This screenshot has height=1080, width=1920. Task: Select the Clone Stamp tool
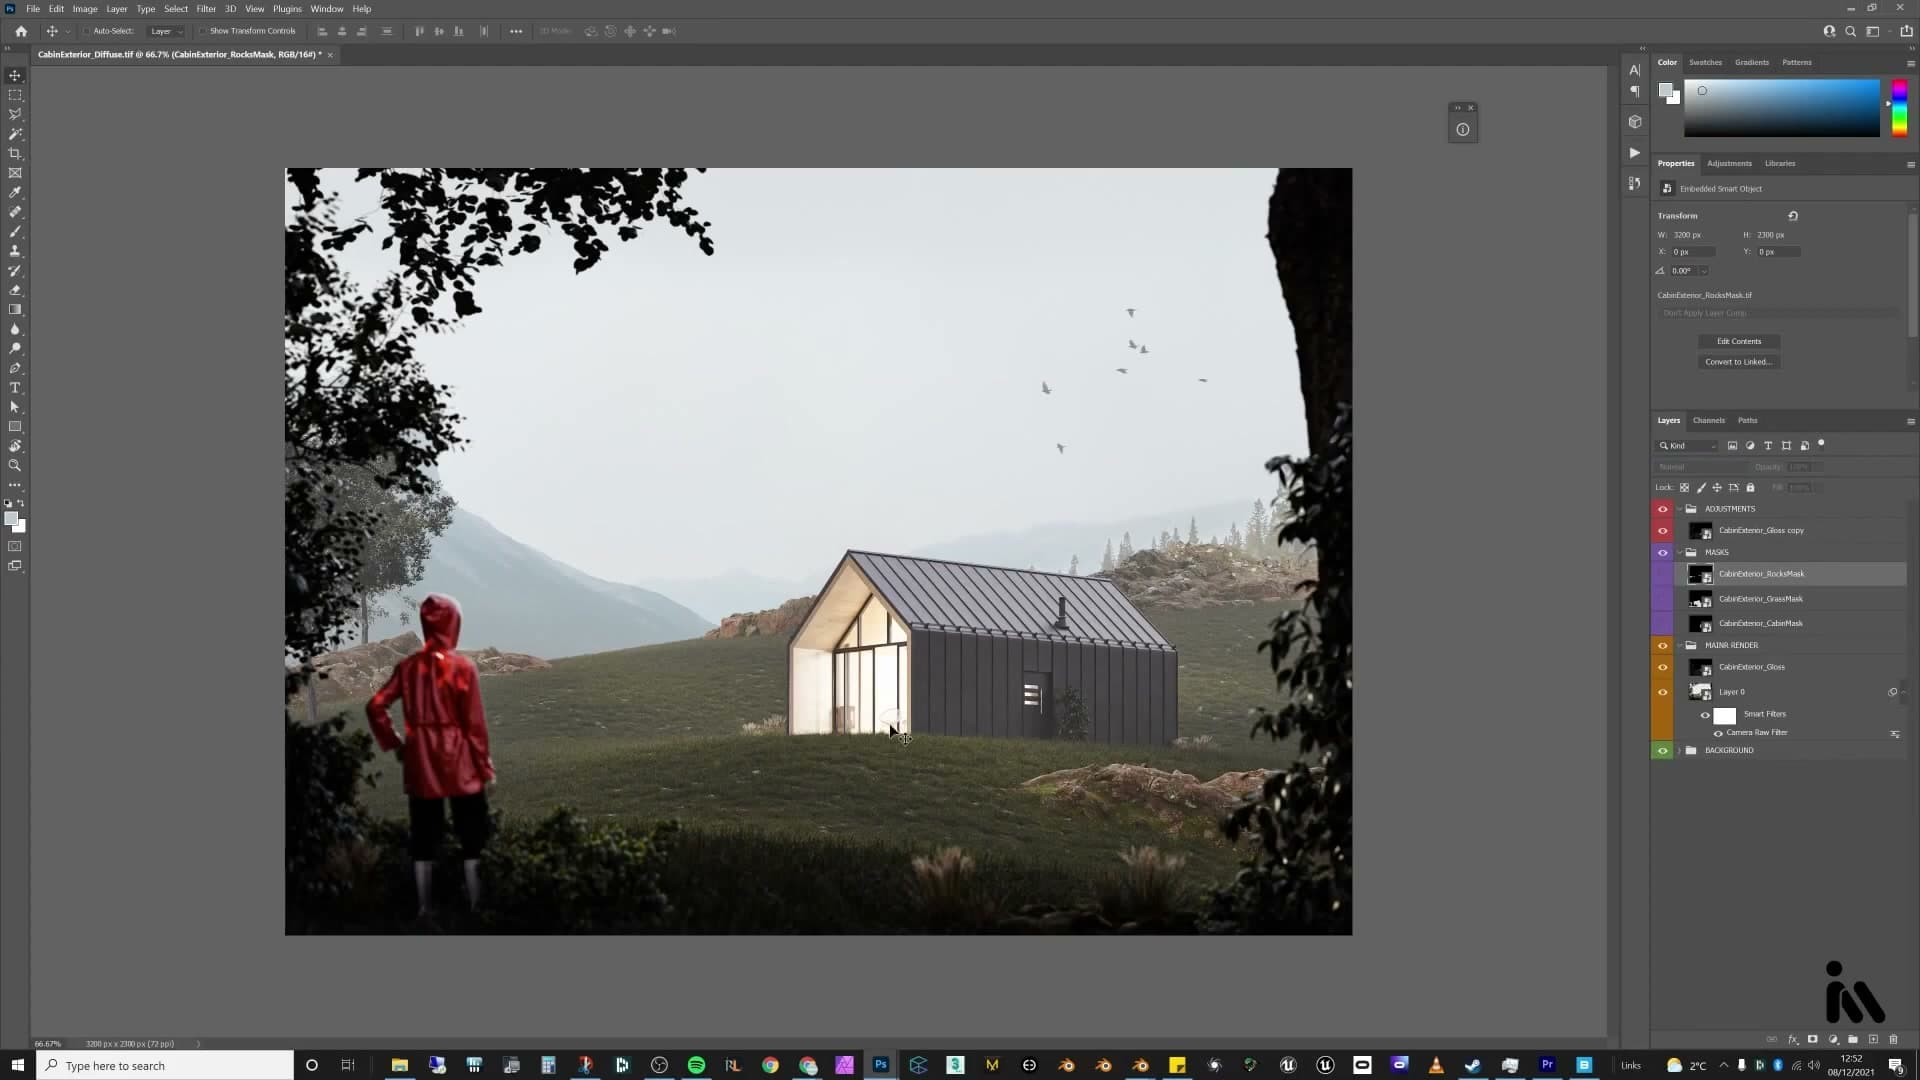coord(15,251)
